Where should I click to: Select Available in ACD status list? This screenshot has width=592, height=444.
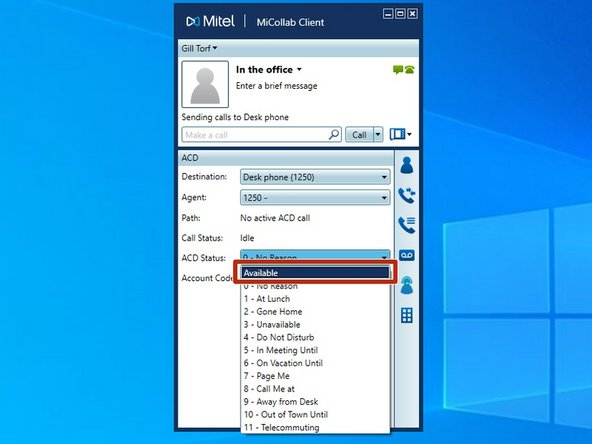click(315, 273)
